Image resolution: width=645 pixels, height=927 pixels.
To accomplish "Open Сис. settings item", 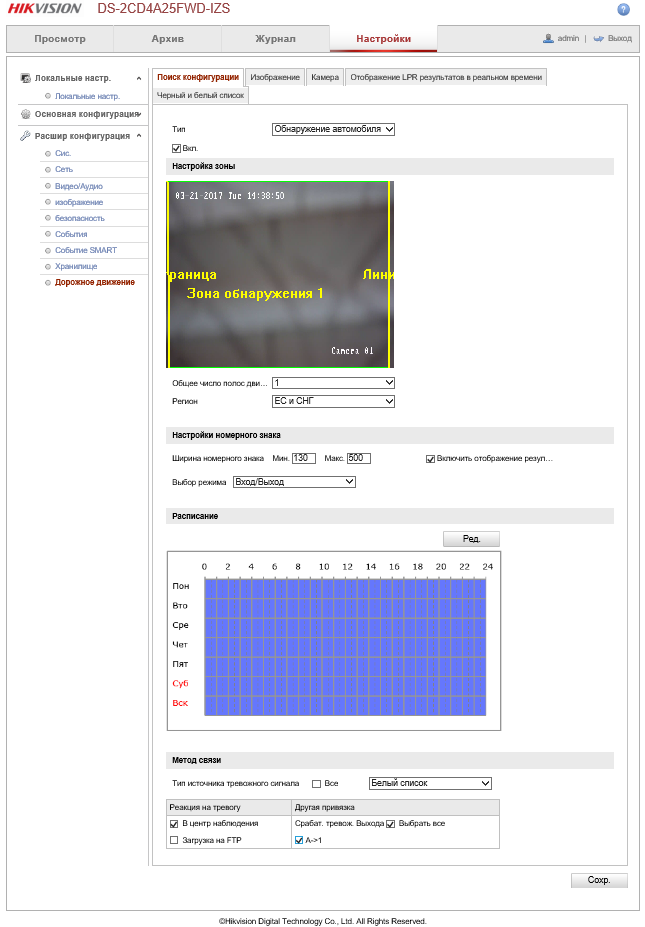I will (63, 153).
